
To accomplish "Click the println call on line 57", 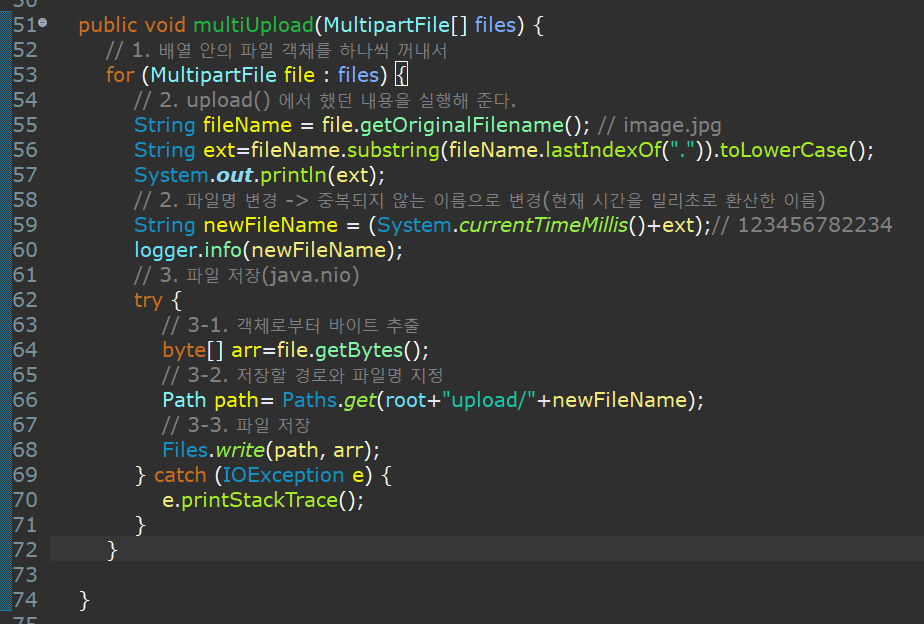I will pyautogui.click(x=293, y=175).
